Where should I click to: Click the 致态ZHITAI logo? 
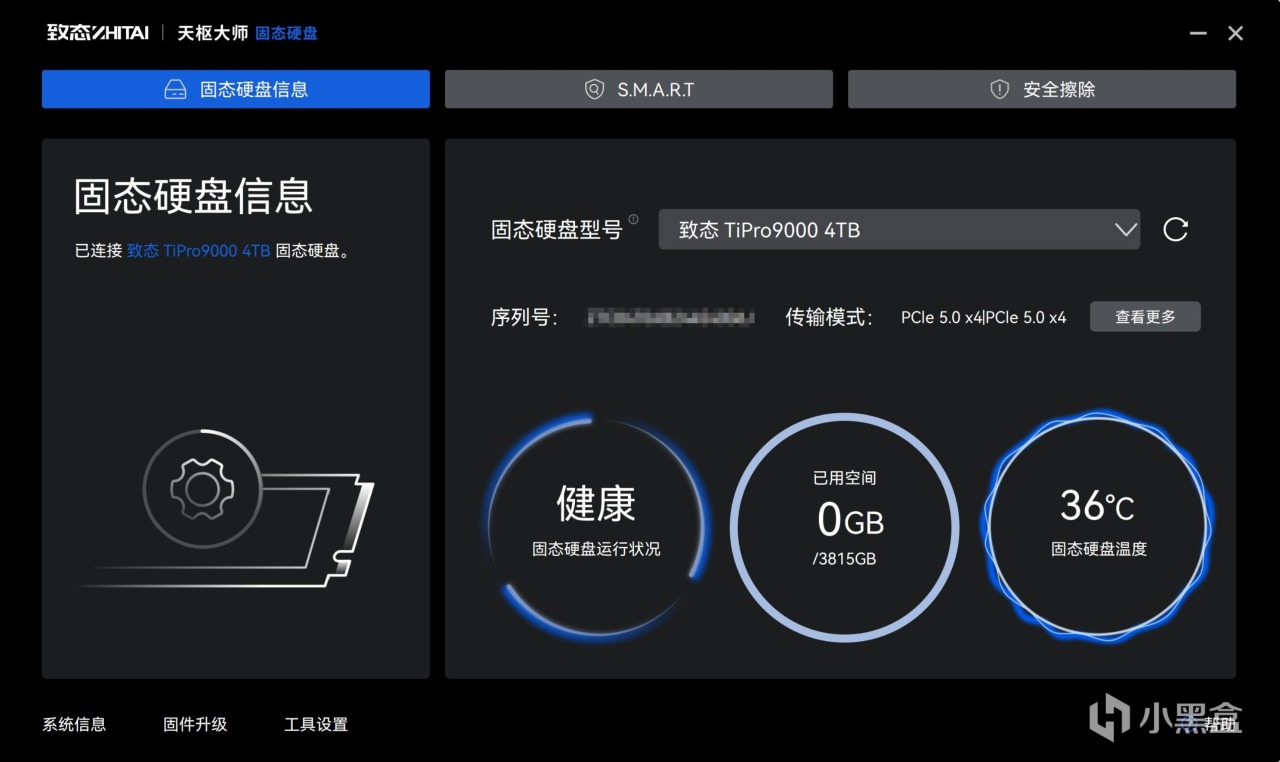pos(98,33)
